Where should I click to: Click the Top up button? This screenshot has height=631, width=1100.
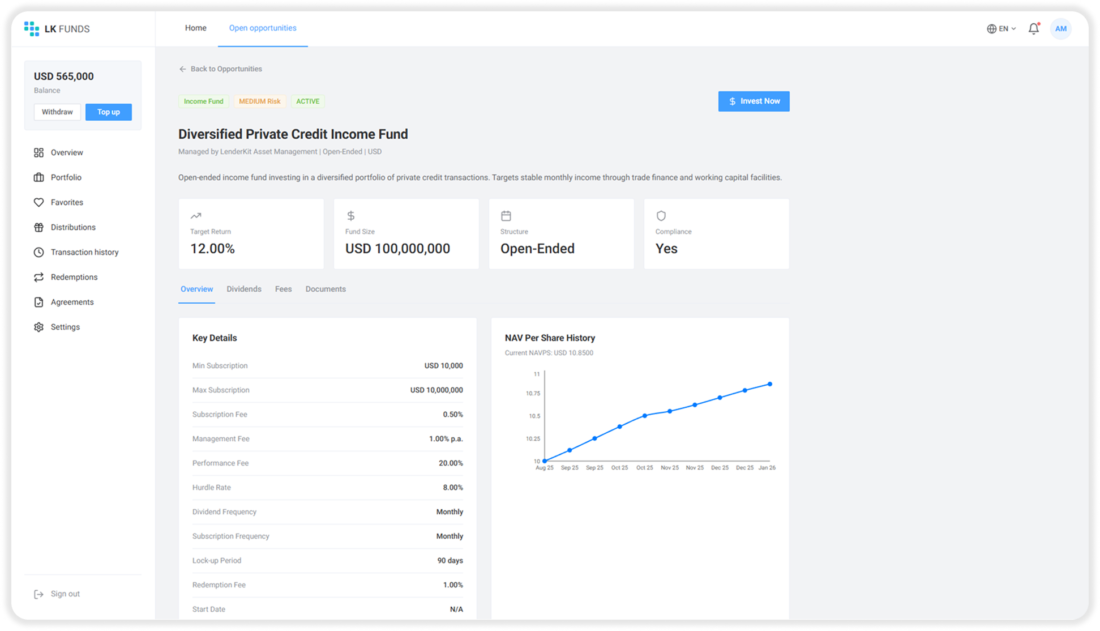pos(109,112)
